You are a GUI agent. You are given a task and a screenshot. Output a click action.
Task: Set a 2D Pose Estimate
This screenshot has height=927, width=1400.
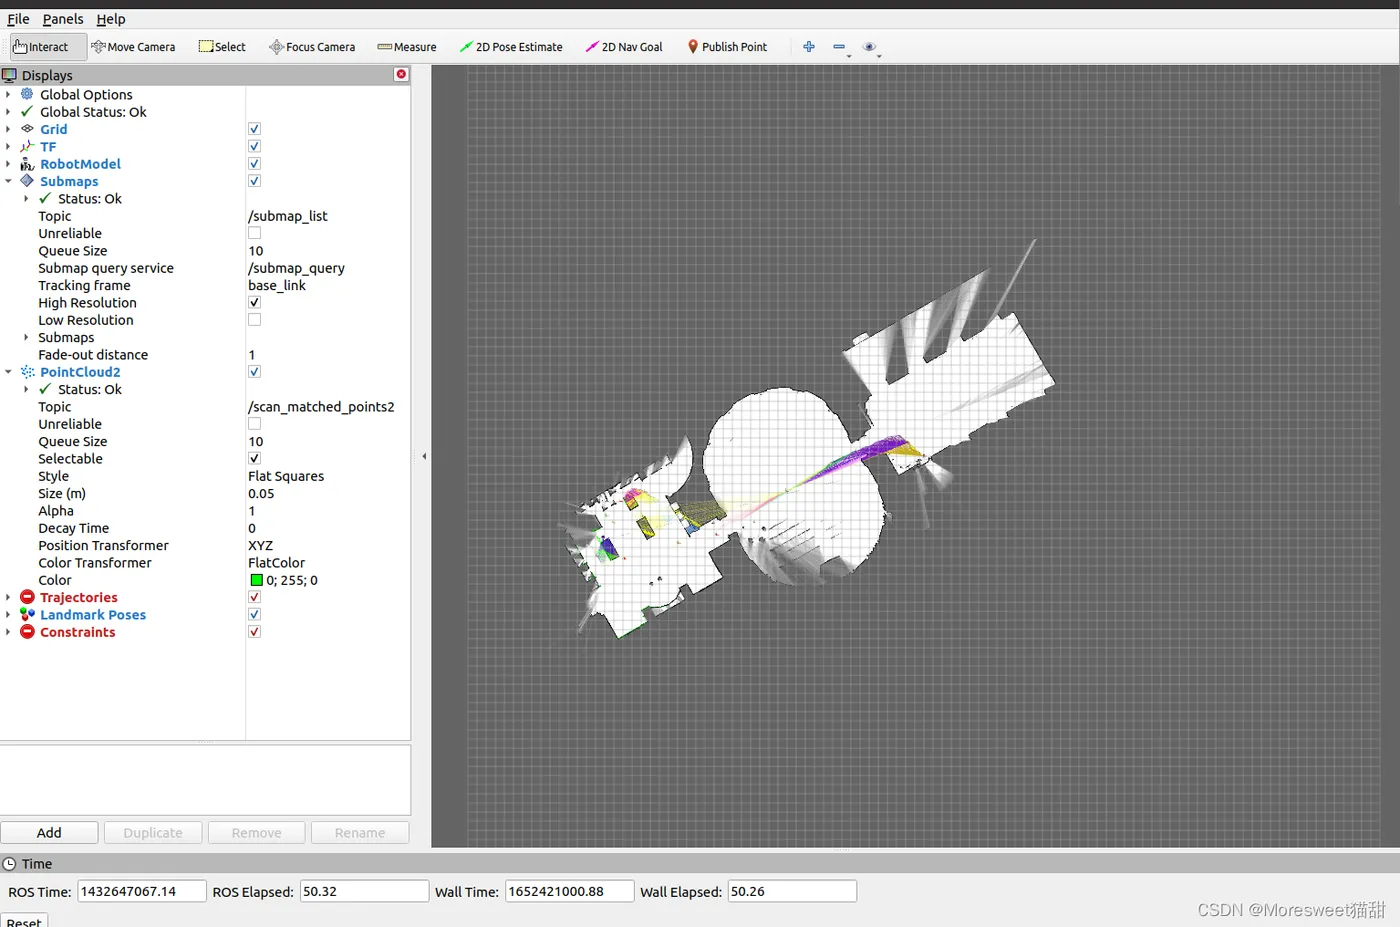pos(511,47)
